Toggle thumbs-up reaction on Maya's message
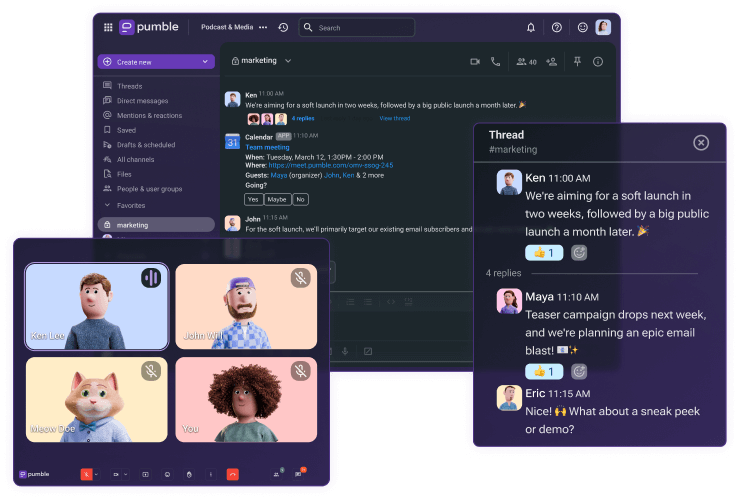This screenshot has width=740, height=500. tap(544, 371)
